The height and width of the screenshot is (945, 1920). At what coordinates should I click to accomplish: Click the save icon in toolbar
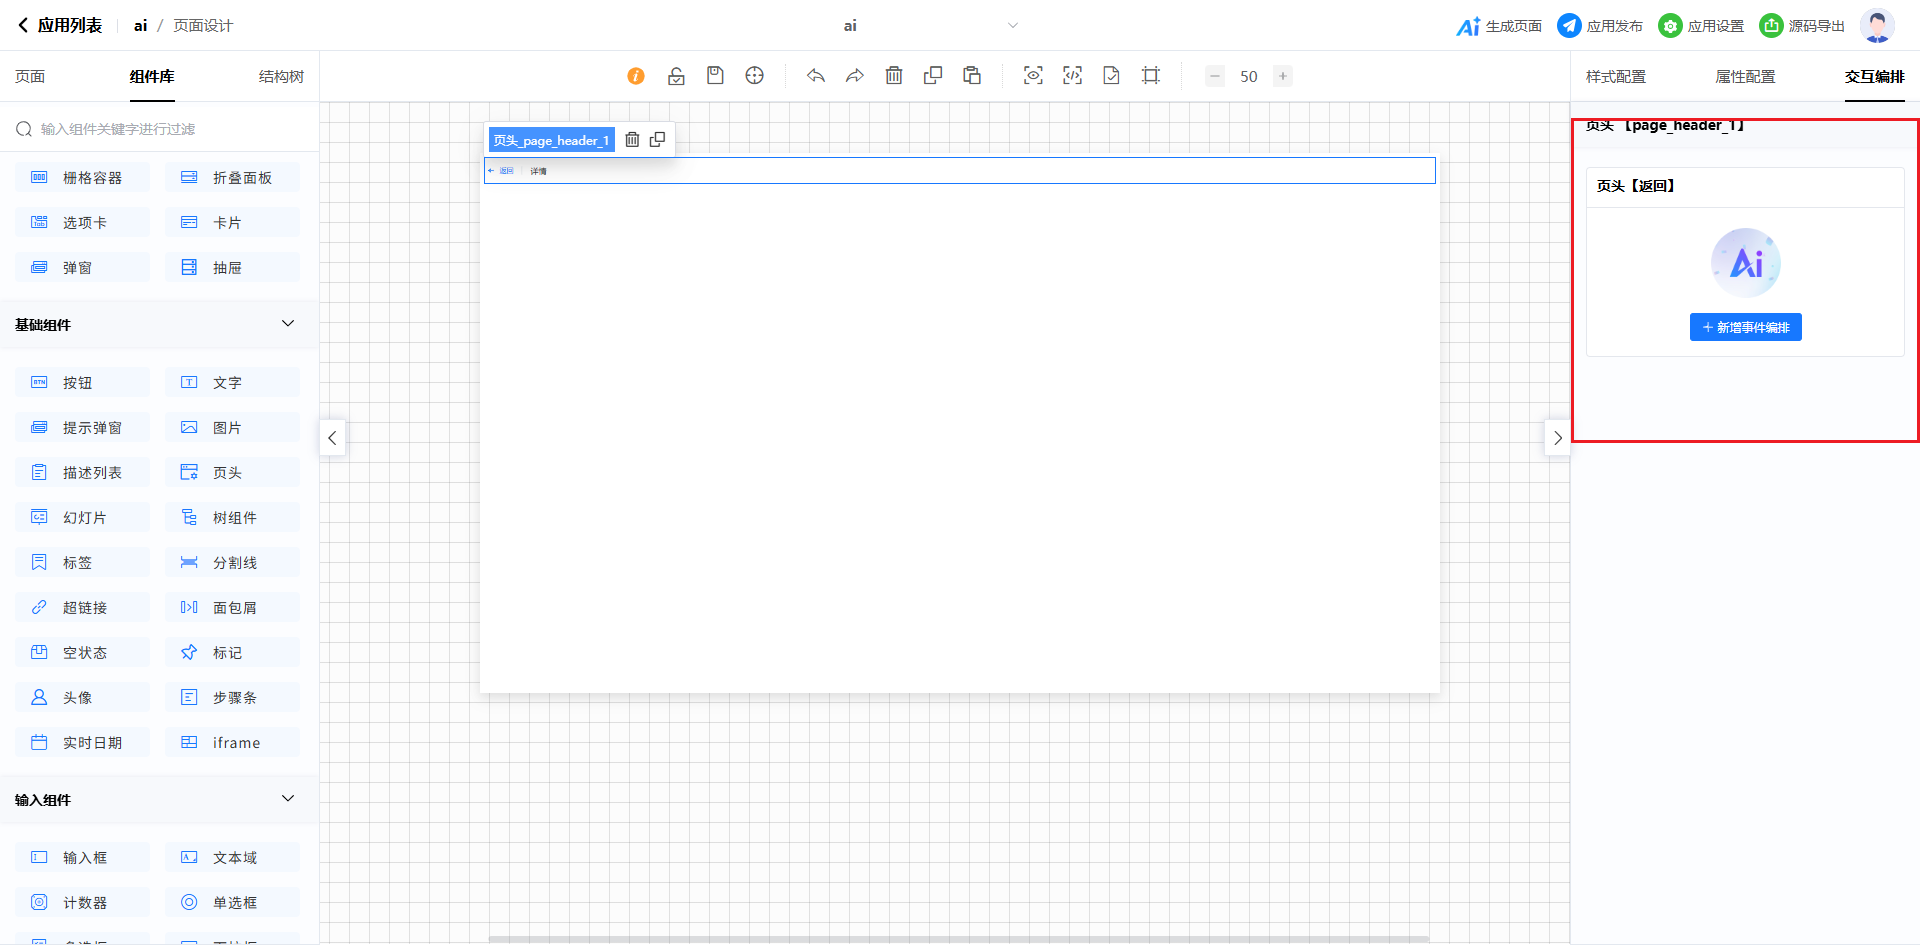(715, 76)
